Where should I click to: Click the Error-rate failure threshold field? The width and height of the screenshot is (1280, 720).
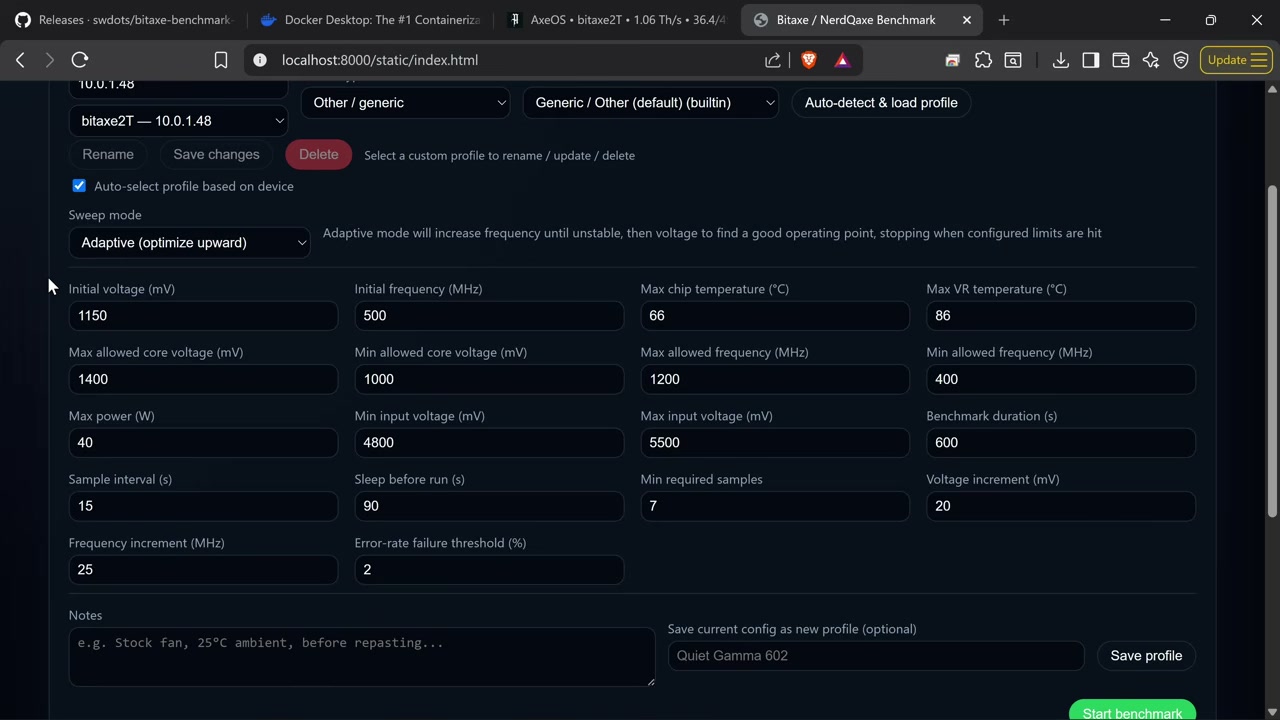pyautogui.click(x=489, y=570)
